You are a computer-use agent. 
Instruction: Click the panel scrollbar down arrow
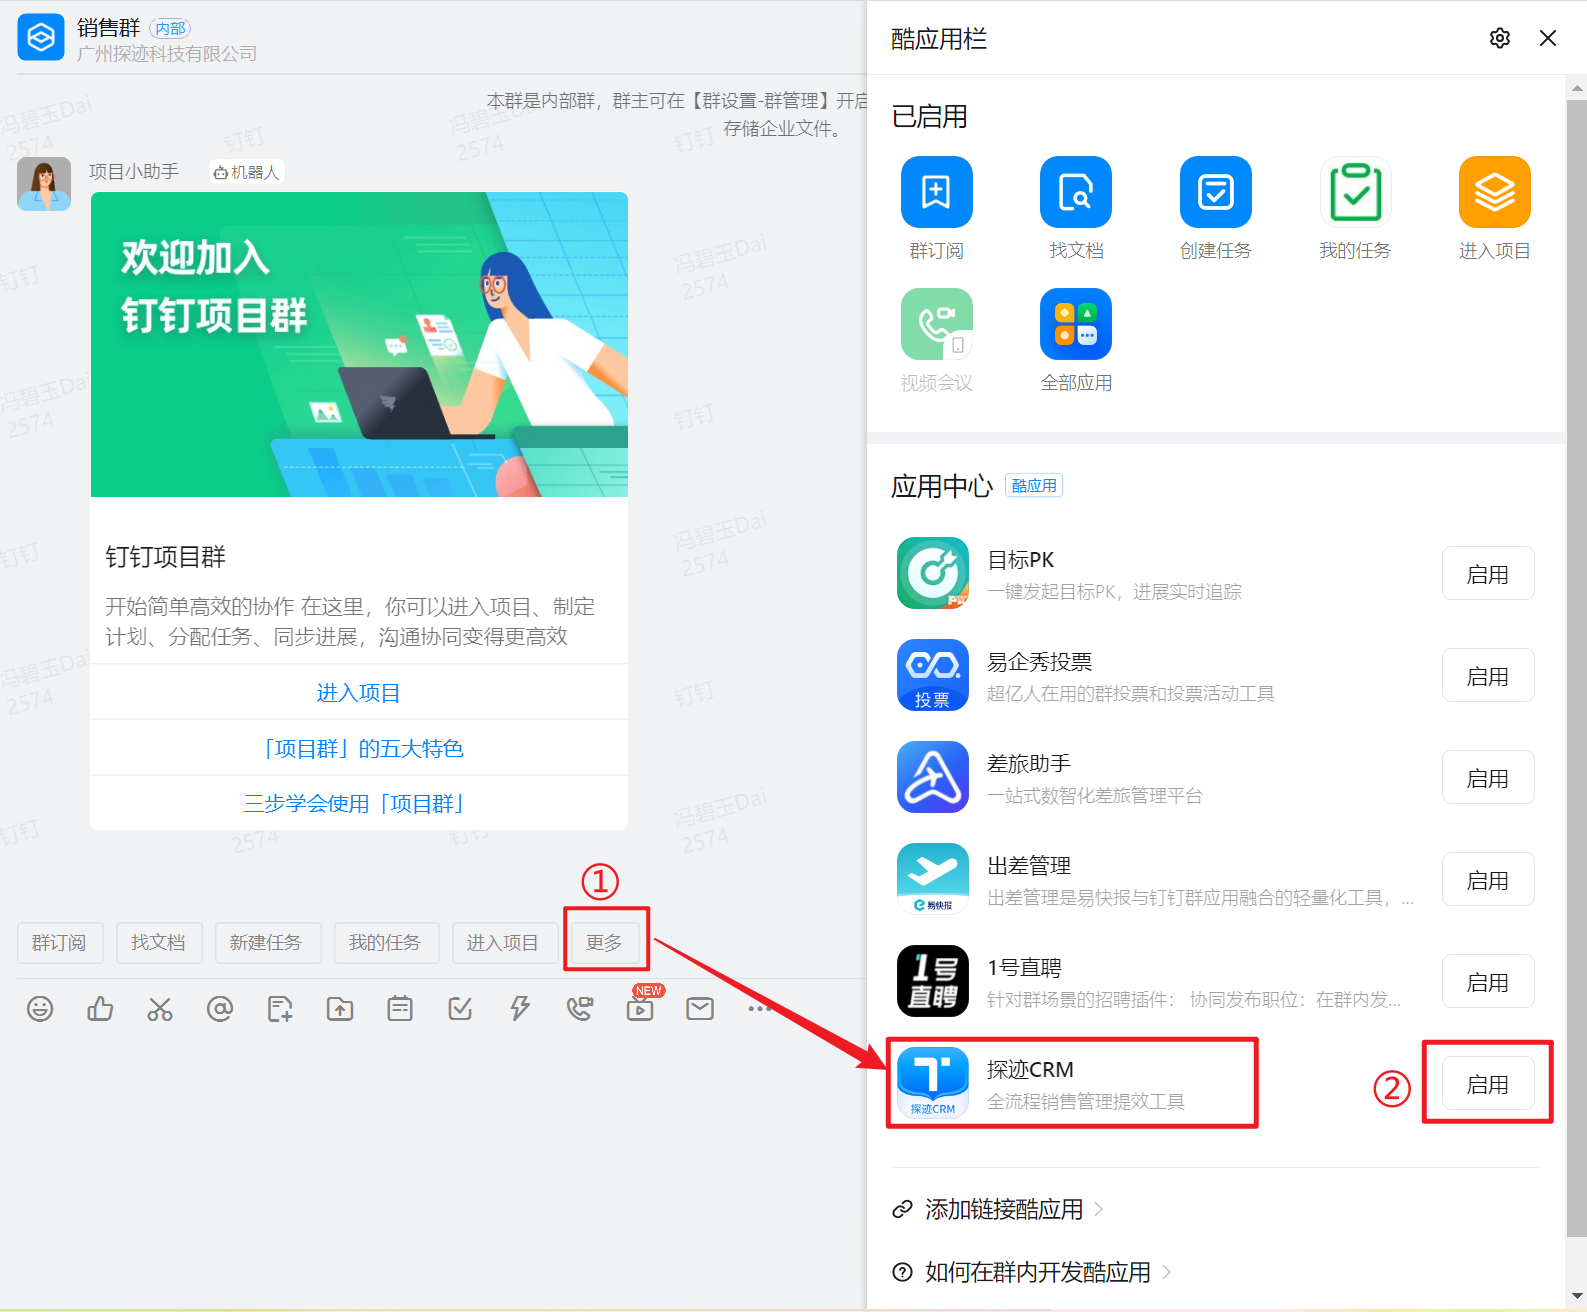pyautogui.click(x=1577, y=1297)
